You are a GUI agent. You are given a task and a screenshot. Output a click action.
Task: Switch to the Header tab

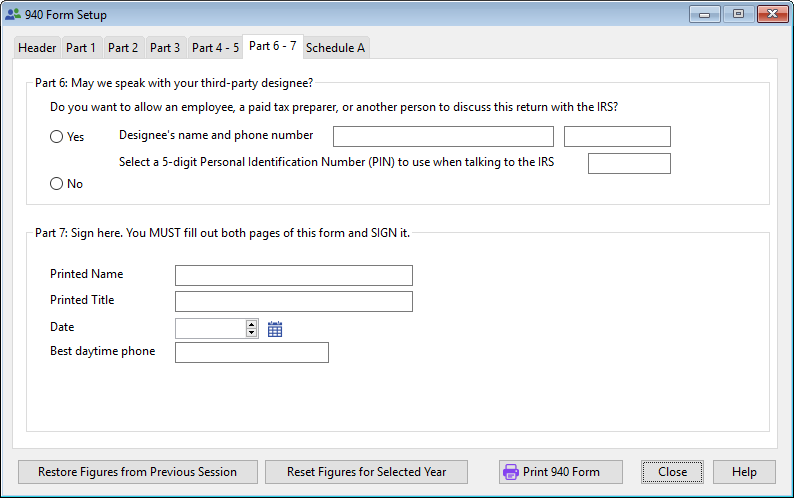37,48
